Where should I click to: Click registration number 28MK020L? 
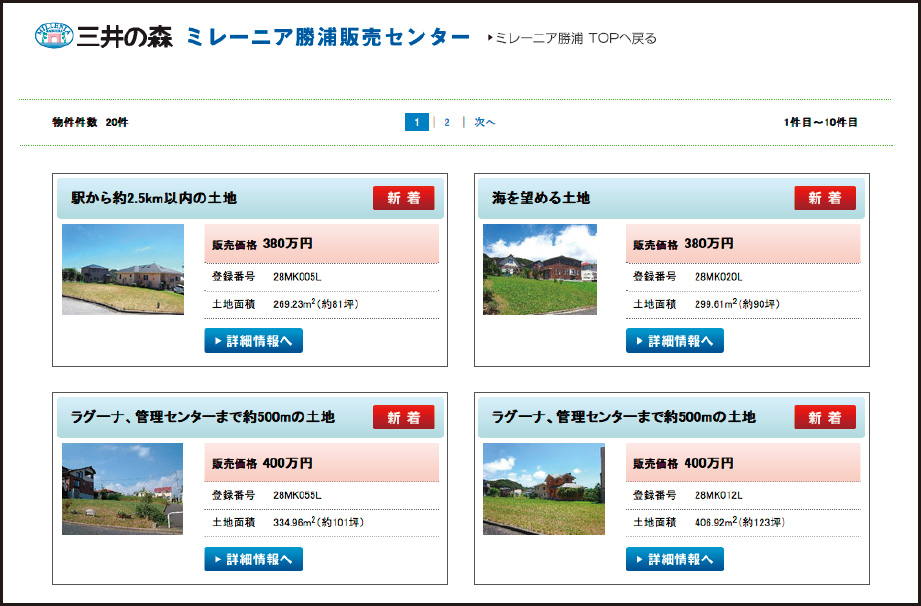point(718,277)
